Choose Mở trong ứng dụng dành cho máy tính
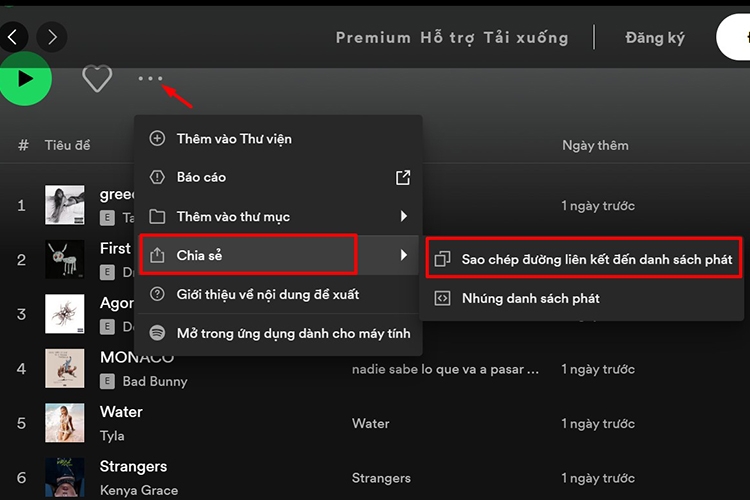This screenshot has height=500, width=750. point(278,333)
